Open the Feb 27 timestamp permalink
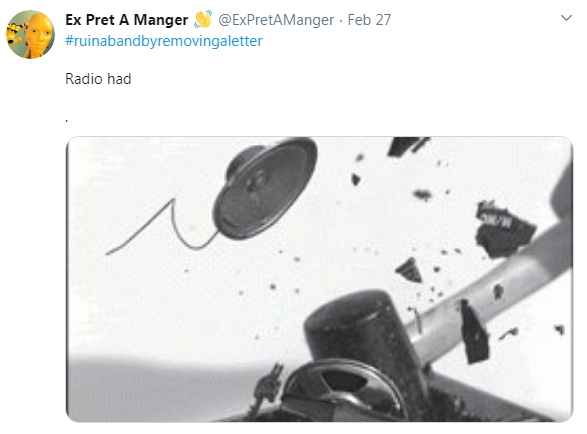Viewport: 587px width, 434px height. tap(369, 20)
